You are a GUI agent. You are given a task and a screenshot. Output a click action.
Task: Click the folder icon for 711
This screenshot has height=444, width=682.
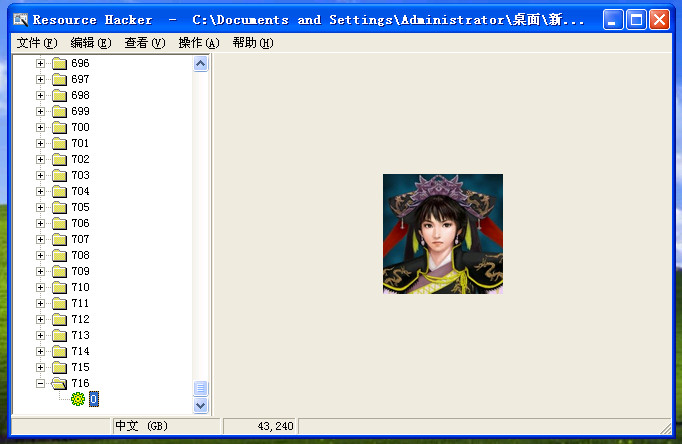pyautogui.click(x=60, y=304)
